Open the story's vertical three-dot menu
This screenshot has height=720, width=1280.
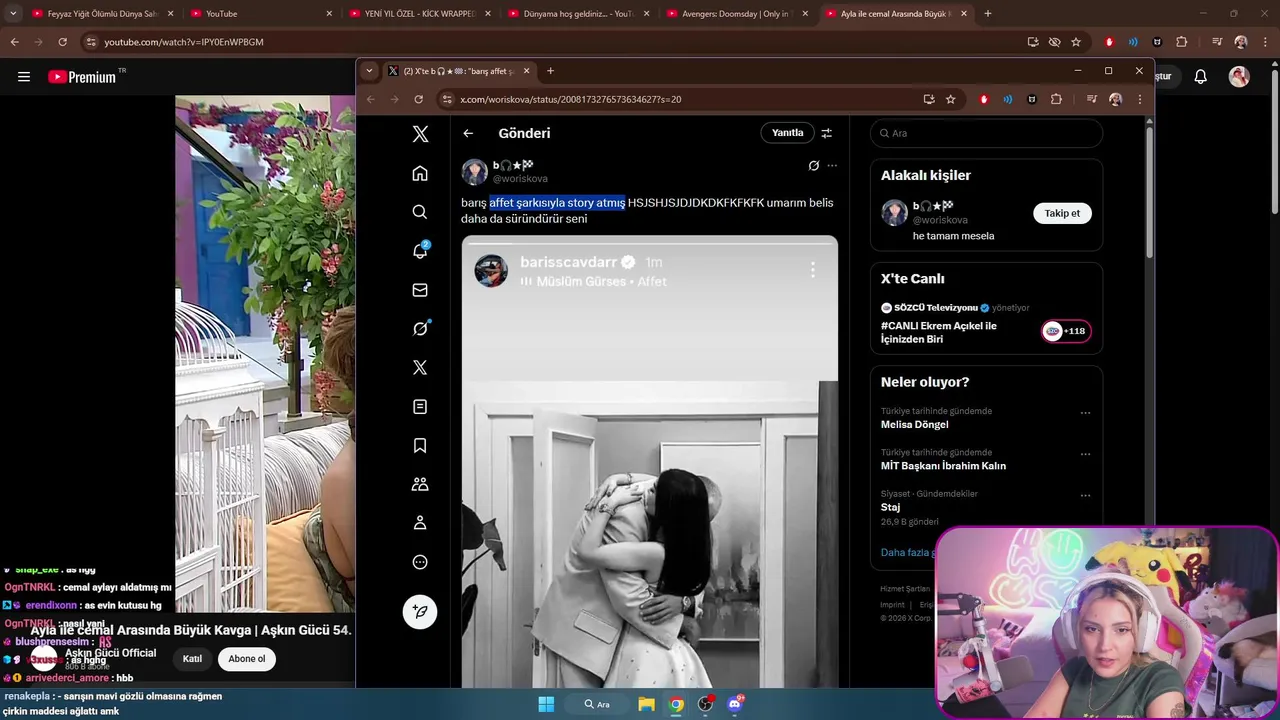pyautogui.click(x=812, y=270)
